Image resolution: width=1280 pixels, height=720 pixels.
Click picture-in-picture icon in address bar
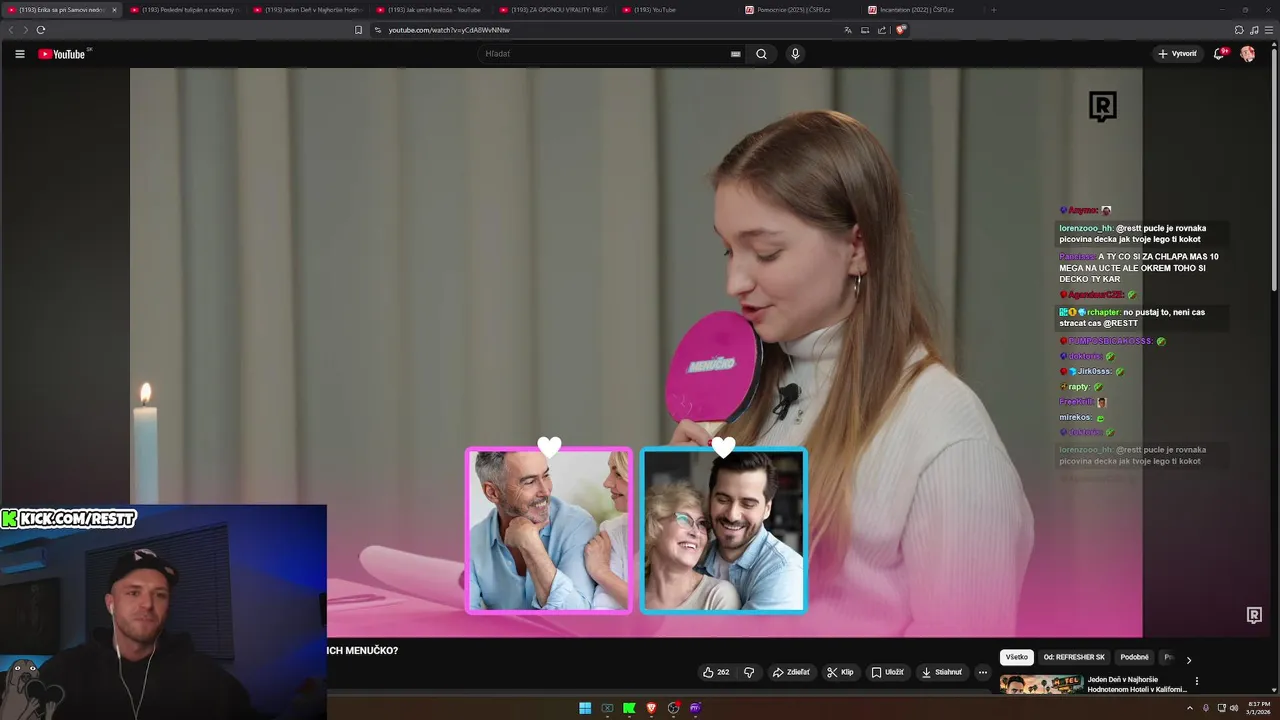coord(865,30)
